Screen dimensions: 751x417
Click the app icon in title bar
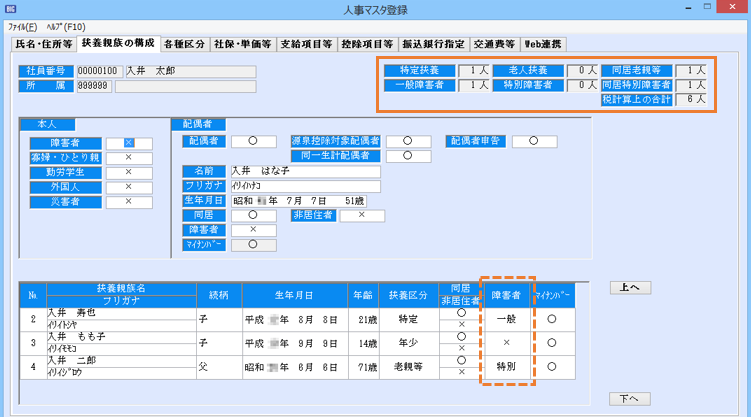tap(9, 9)
